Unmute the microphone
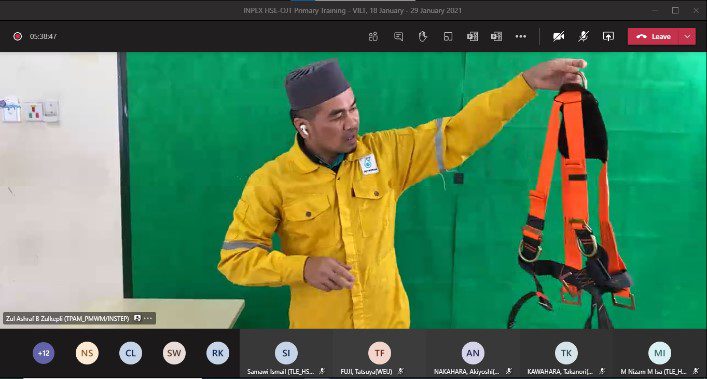The width and height of the screenshot is (707, 379). coord(583,37)
